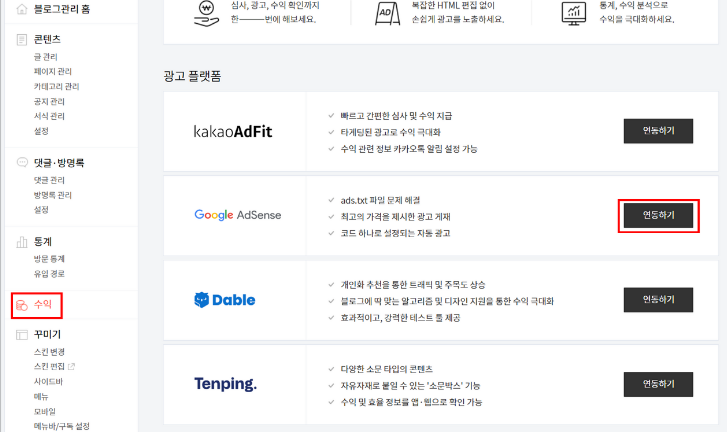Screen dimensions: 727x432
Task: Click the home icon beside 블로그관리 홈
Action: (22, 9)
